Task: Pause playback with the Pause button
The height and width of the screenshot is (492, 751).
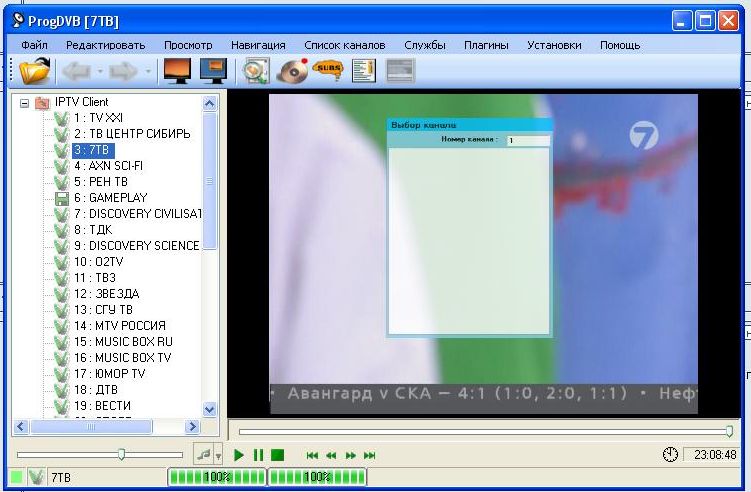Action: pyautogui.click(x=258, y=455)
